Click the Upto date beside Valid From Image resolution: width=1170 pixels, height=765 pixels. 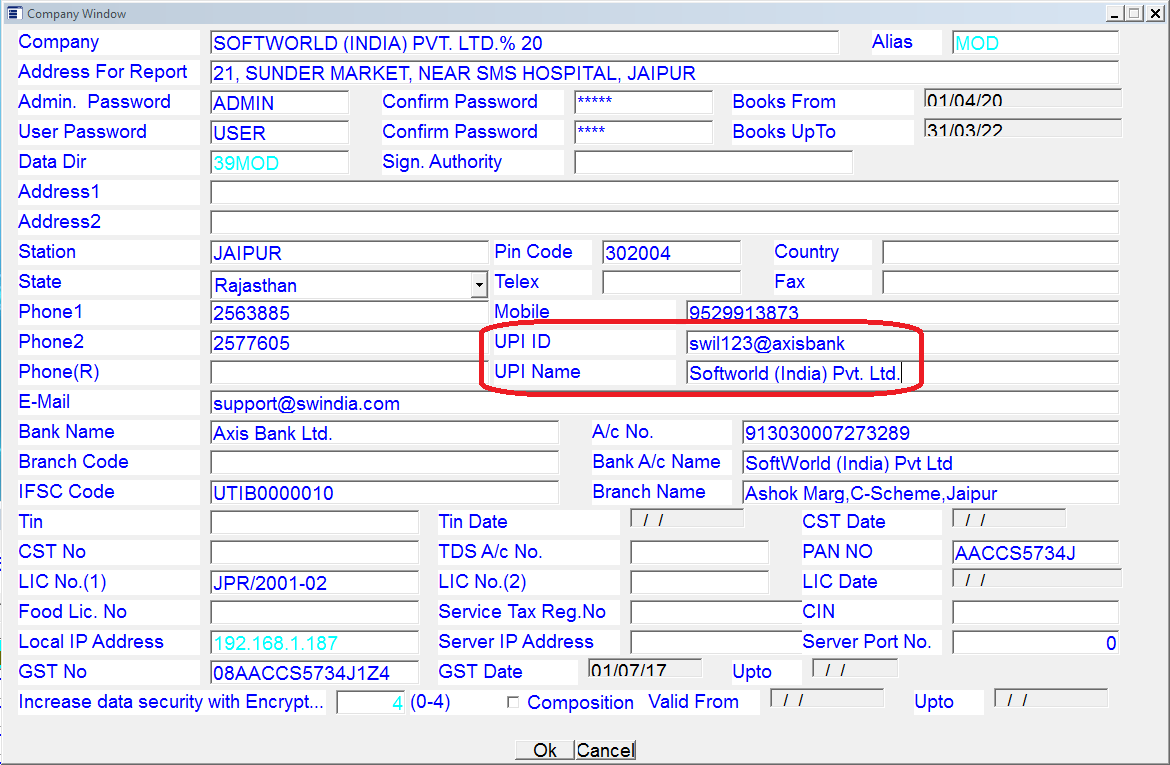1051,699
